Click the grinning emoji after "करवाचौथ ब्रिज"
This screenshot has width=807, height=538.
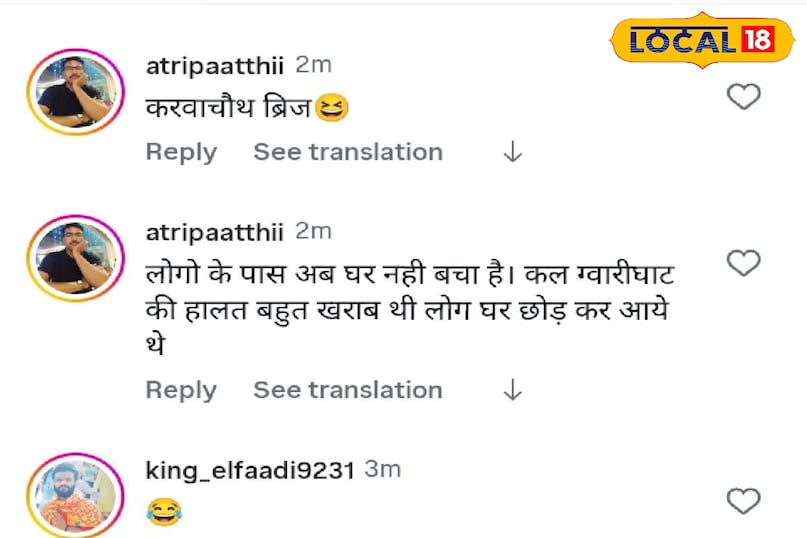331,109
